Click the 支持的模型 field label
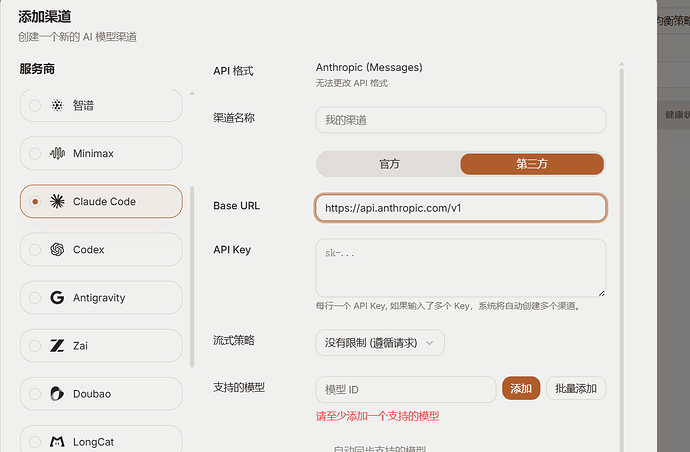Screen dimensions: 690x452 click(239, 387)
